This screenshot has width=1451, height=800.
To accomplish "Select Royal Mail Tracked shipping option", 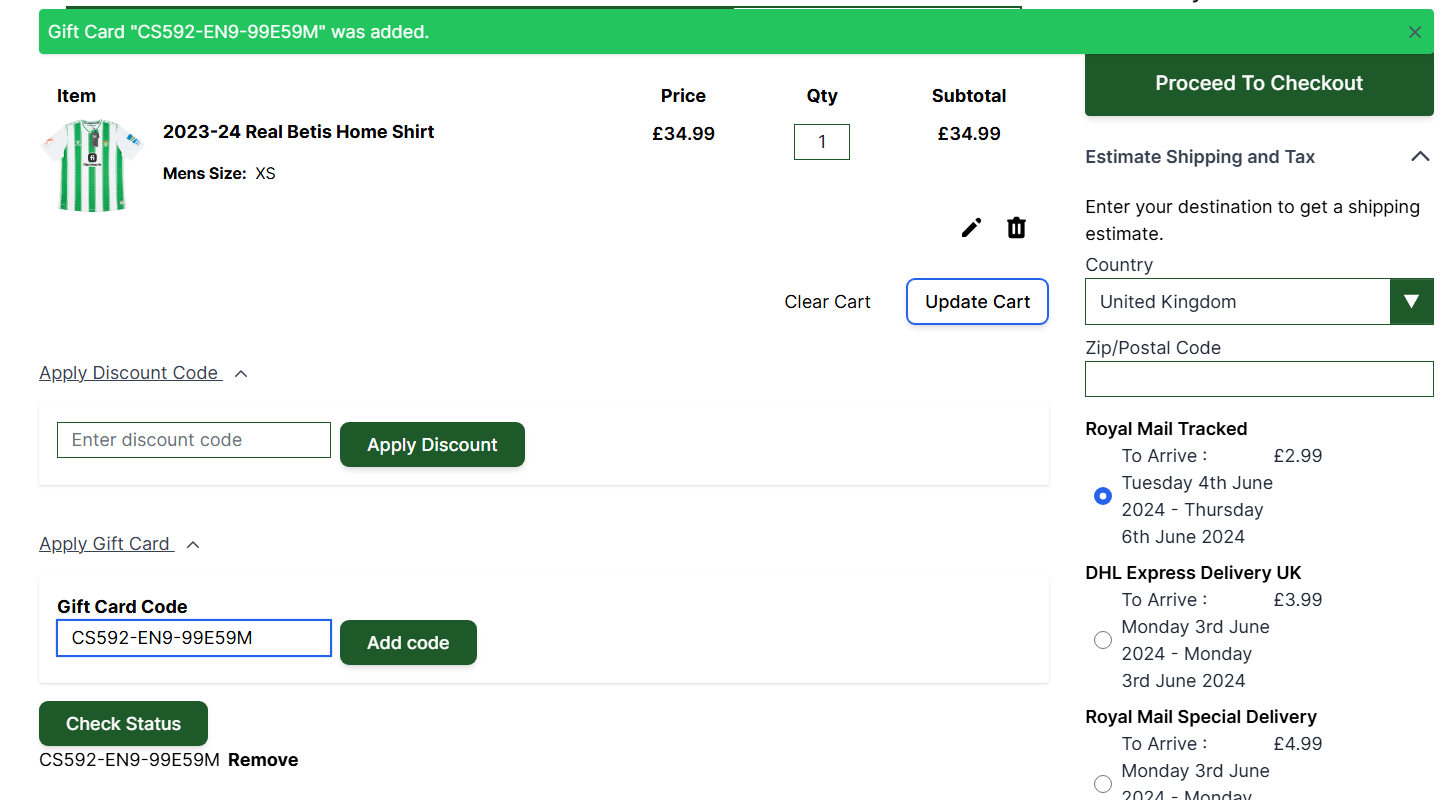I will click(1103, 496).
